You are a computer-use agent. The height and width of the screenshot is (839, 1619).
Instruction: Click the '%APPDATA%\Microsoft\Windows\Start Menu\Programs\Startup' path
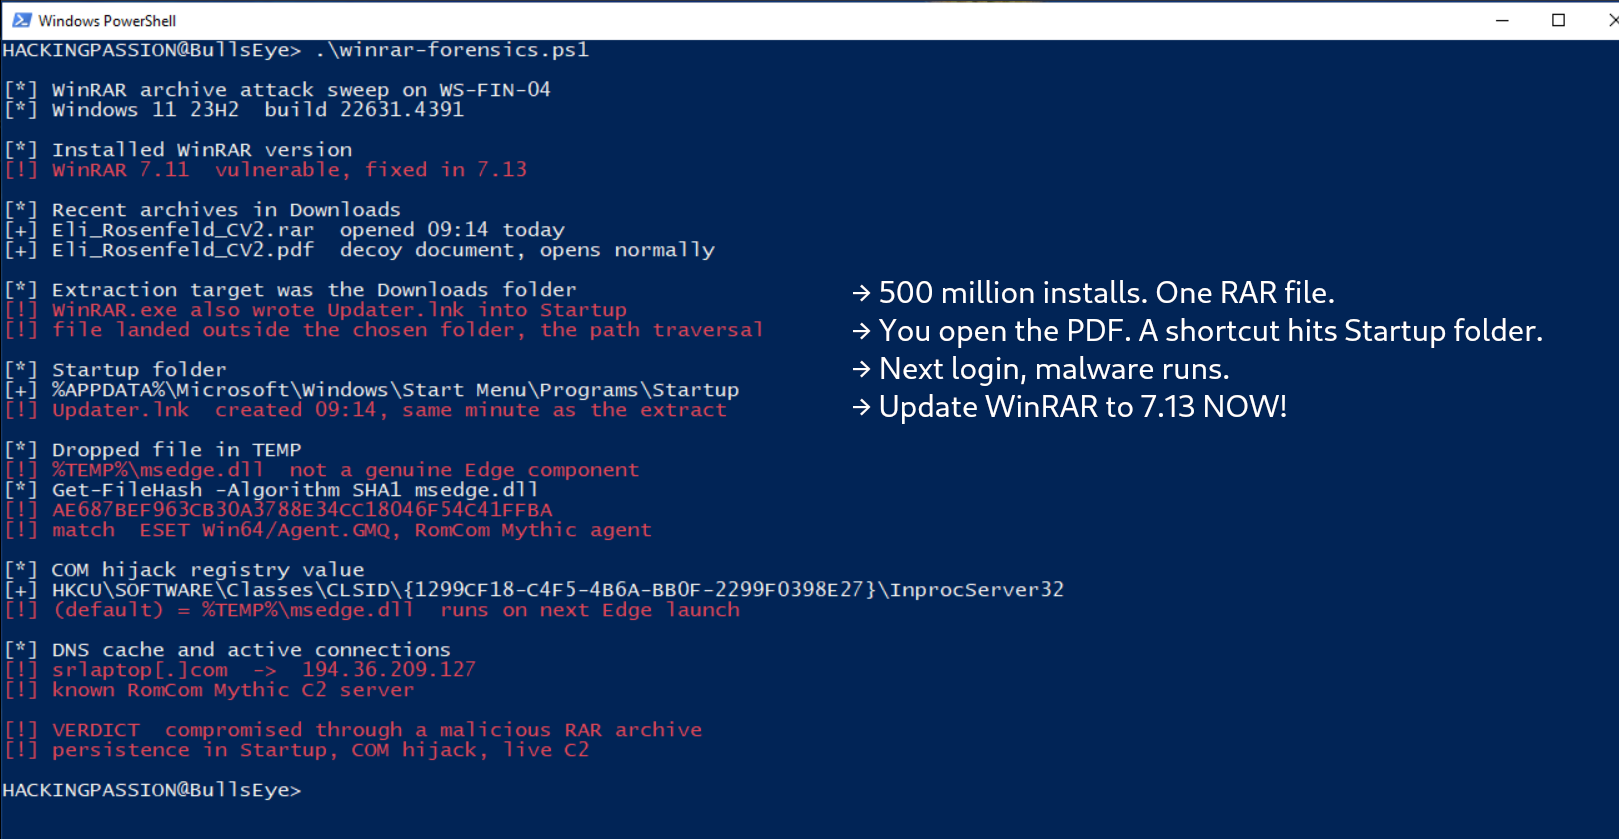click(x=396, y=390)
